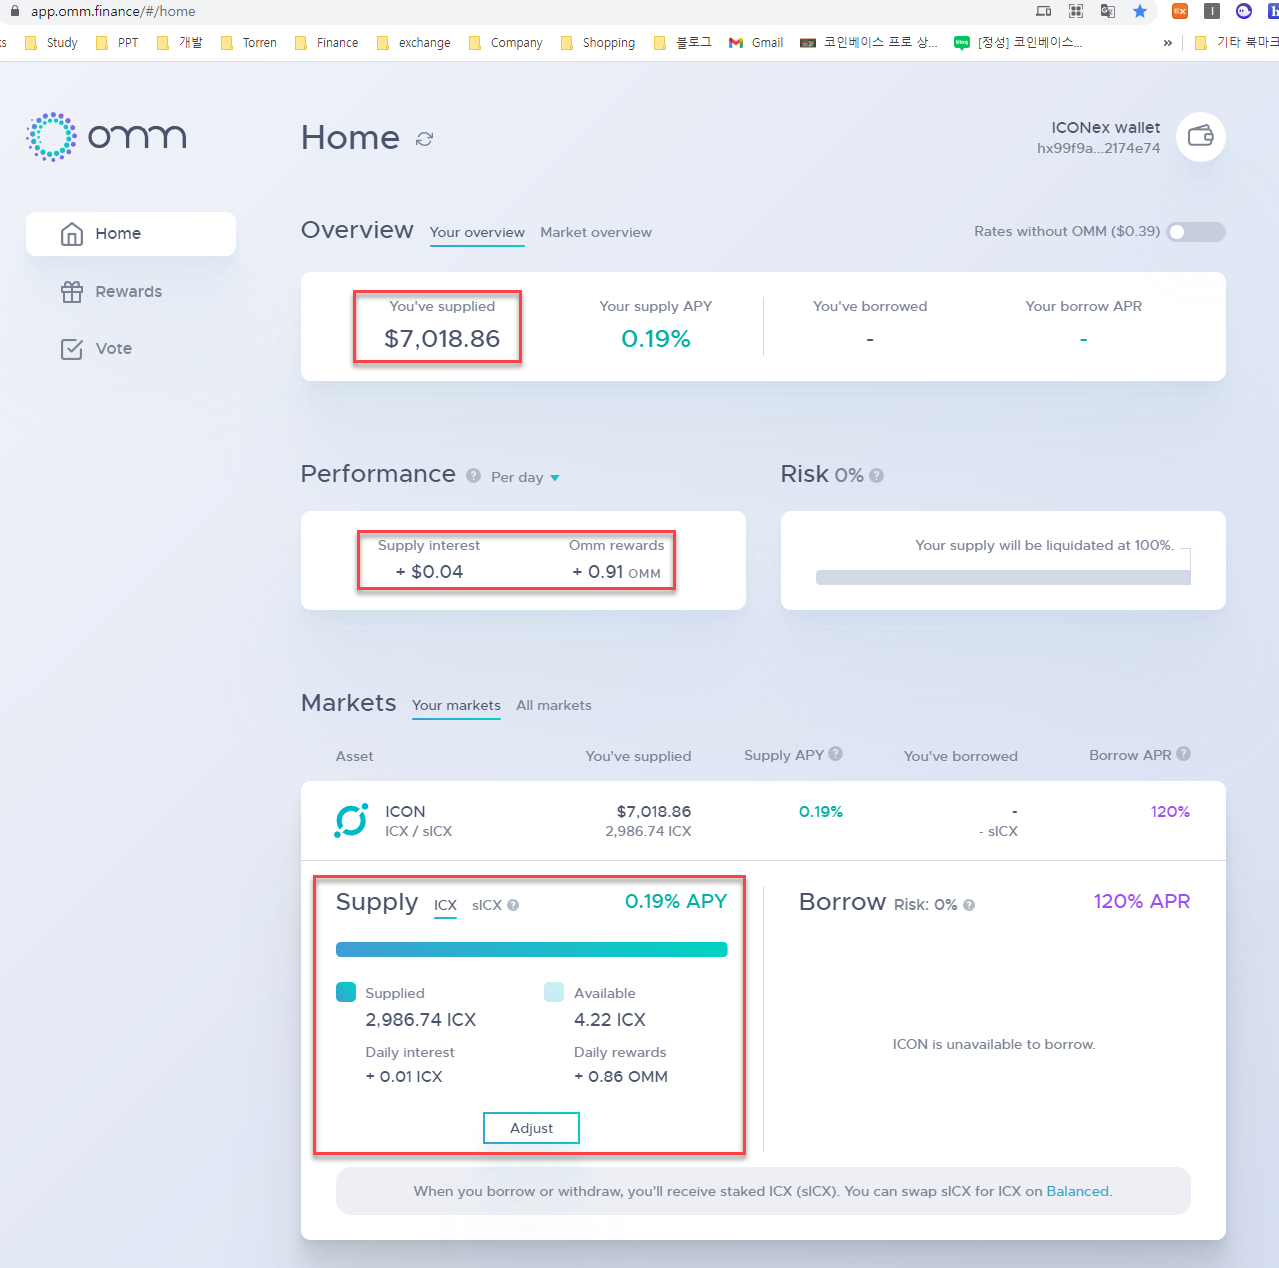1279x1268 pixels.
Task: Show sICX help icon in Supply
Action: 513,905
